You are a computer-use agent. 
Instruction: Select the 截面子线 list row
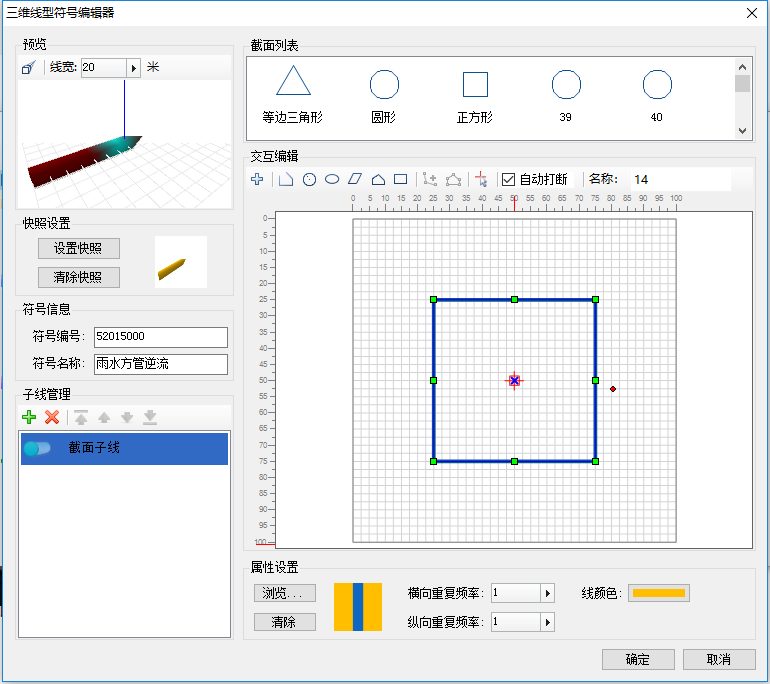[x=125, y=448]
